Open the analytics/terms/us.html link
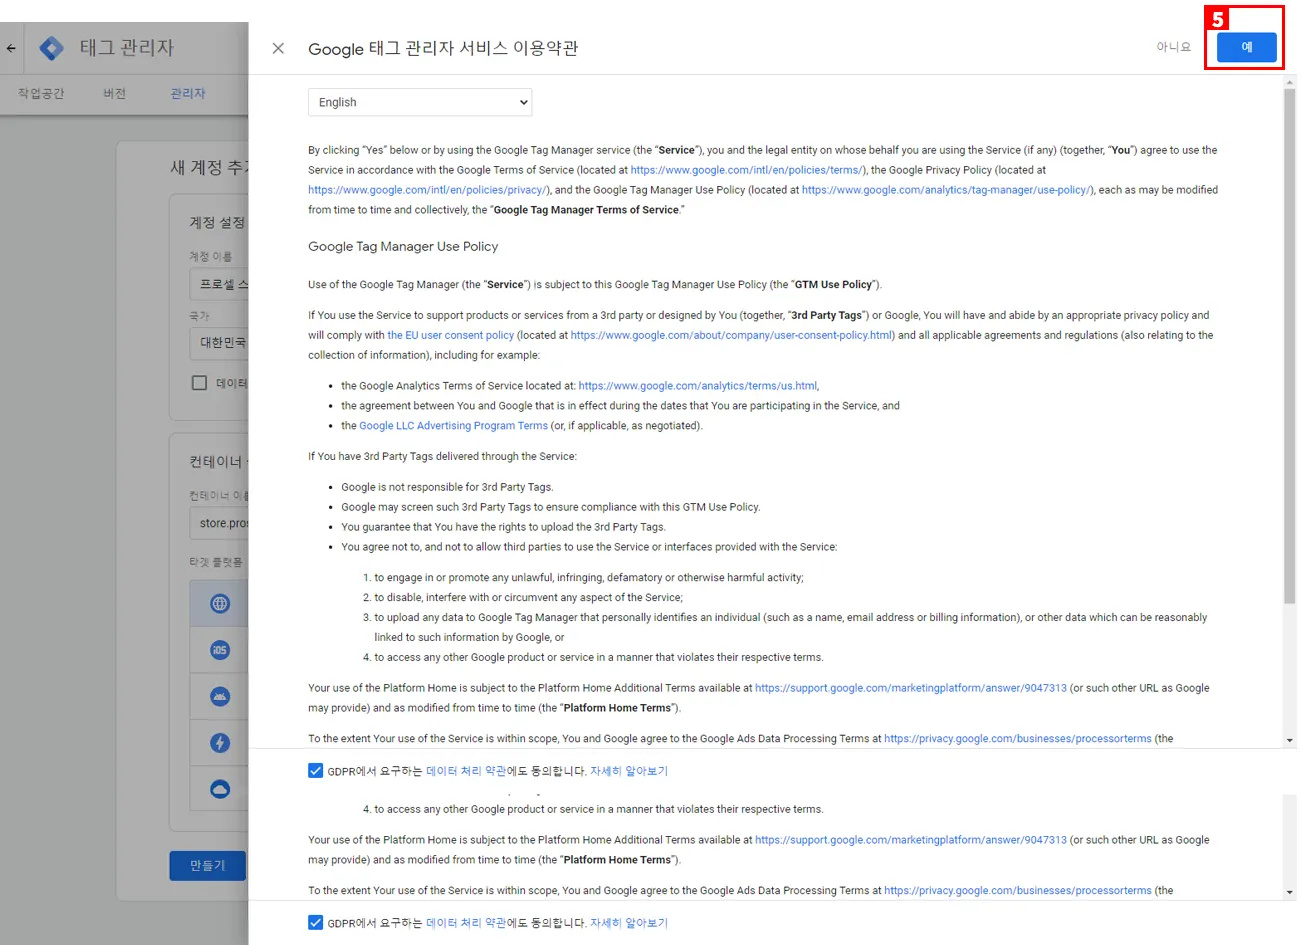Screen dimensions: 1301x945 coord(698,386)
